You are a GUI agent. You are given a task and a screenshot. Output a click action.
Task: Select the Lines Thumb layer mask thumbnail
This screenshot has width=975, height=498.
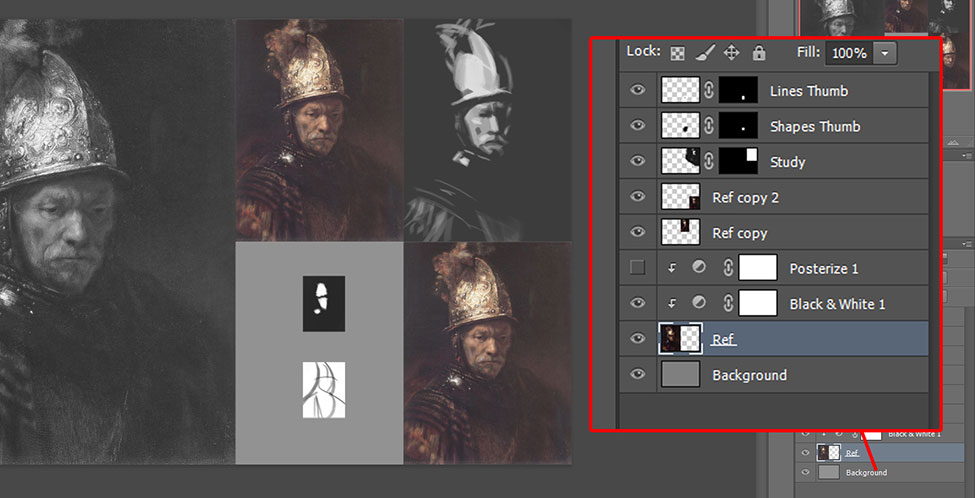738,90
